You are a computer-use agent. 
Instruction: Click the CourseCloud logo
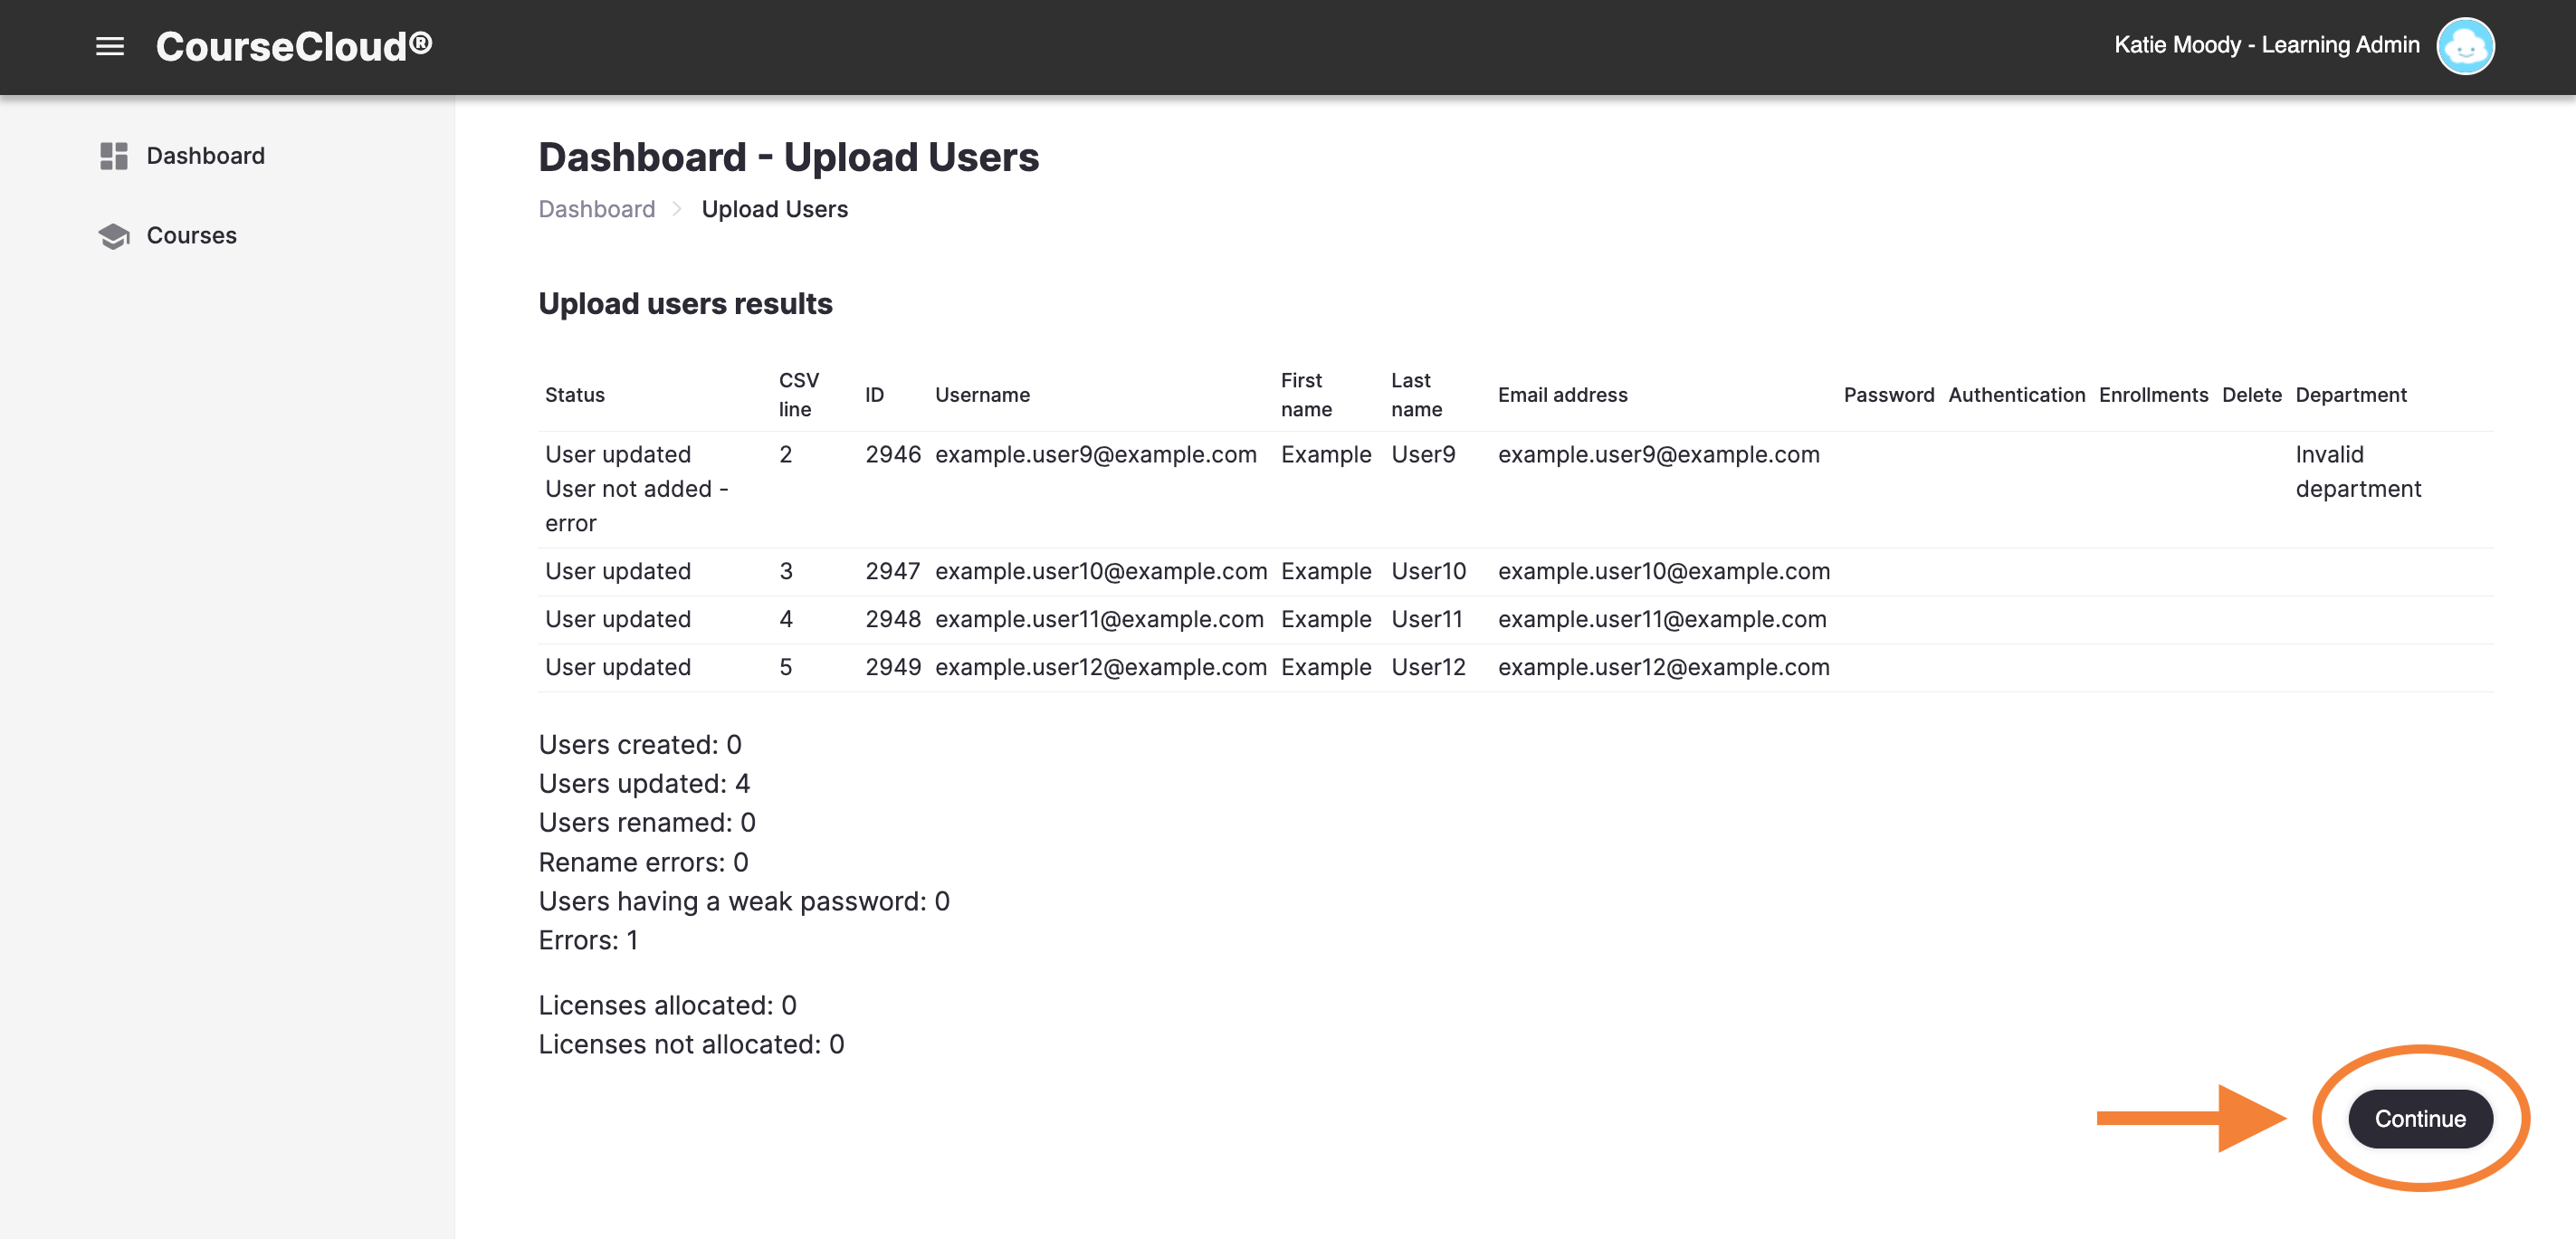coord(294,46)
